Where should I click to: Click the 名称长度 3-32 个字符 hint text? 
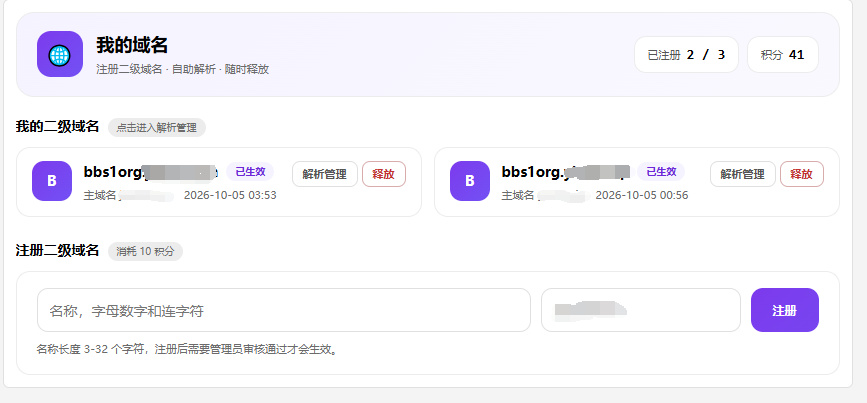[187, 349]
